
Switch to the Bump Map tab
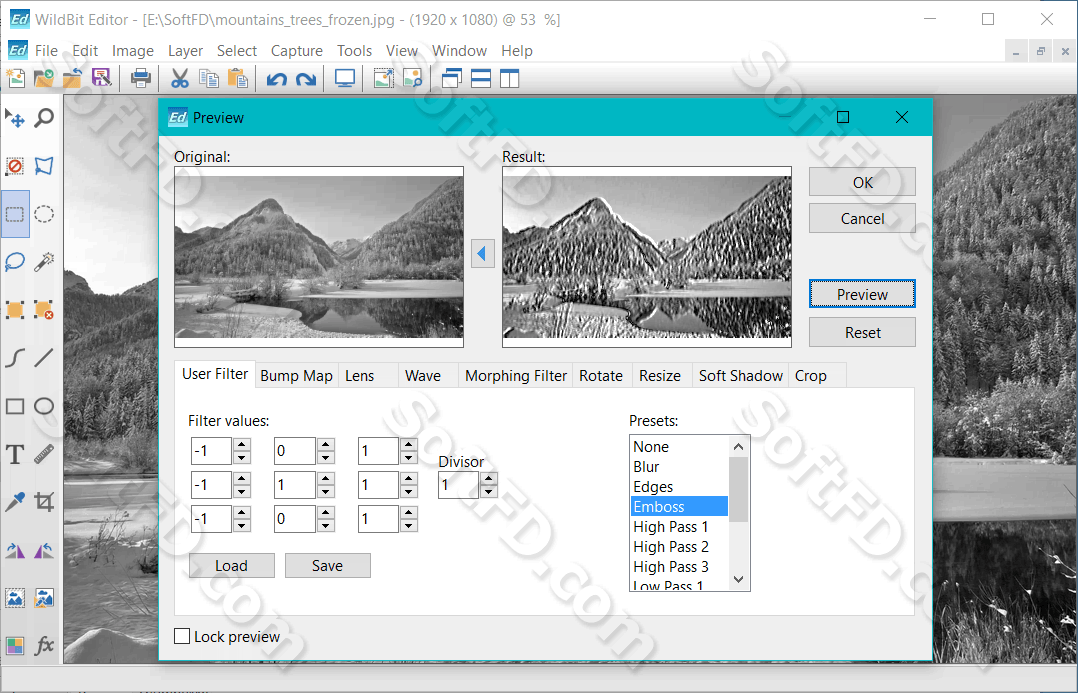(x=296, y=375)
